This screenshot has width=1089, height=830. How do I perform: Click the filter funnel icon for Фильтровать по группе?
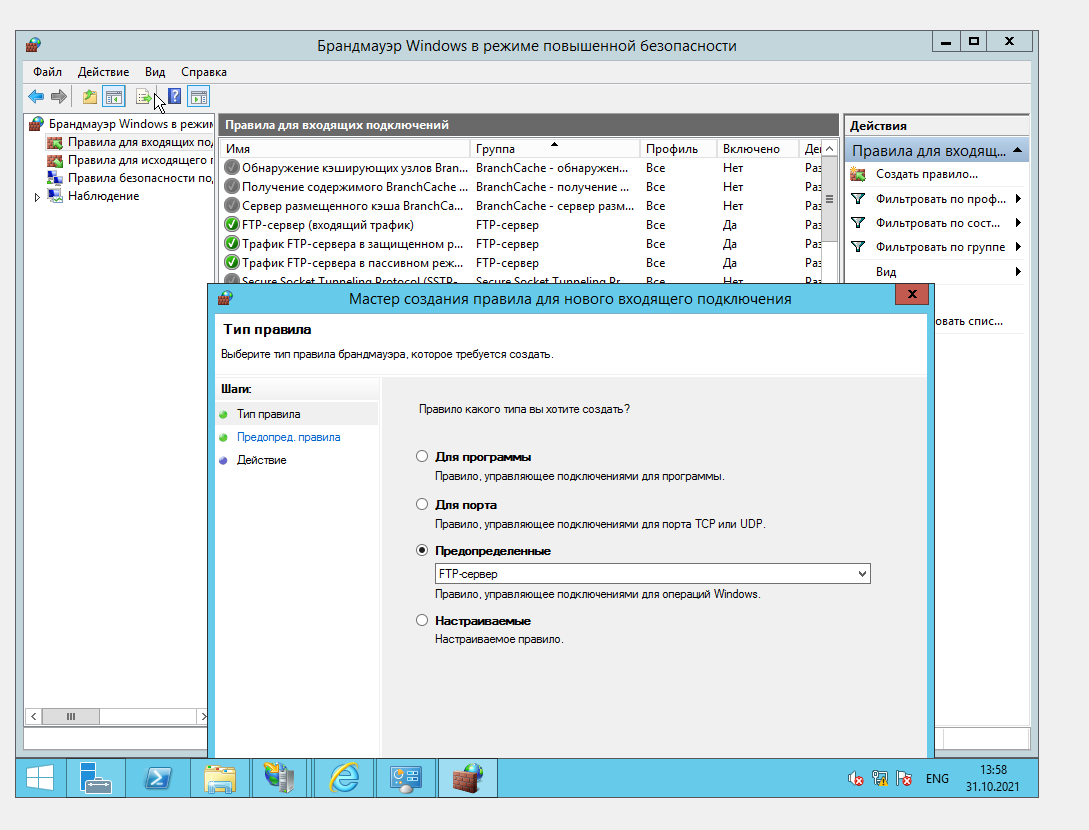click(x=858, y=247)
